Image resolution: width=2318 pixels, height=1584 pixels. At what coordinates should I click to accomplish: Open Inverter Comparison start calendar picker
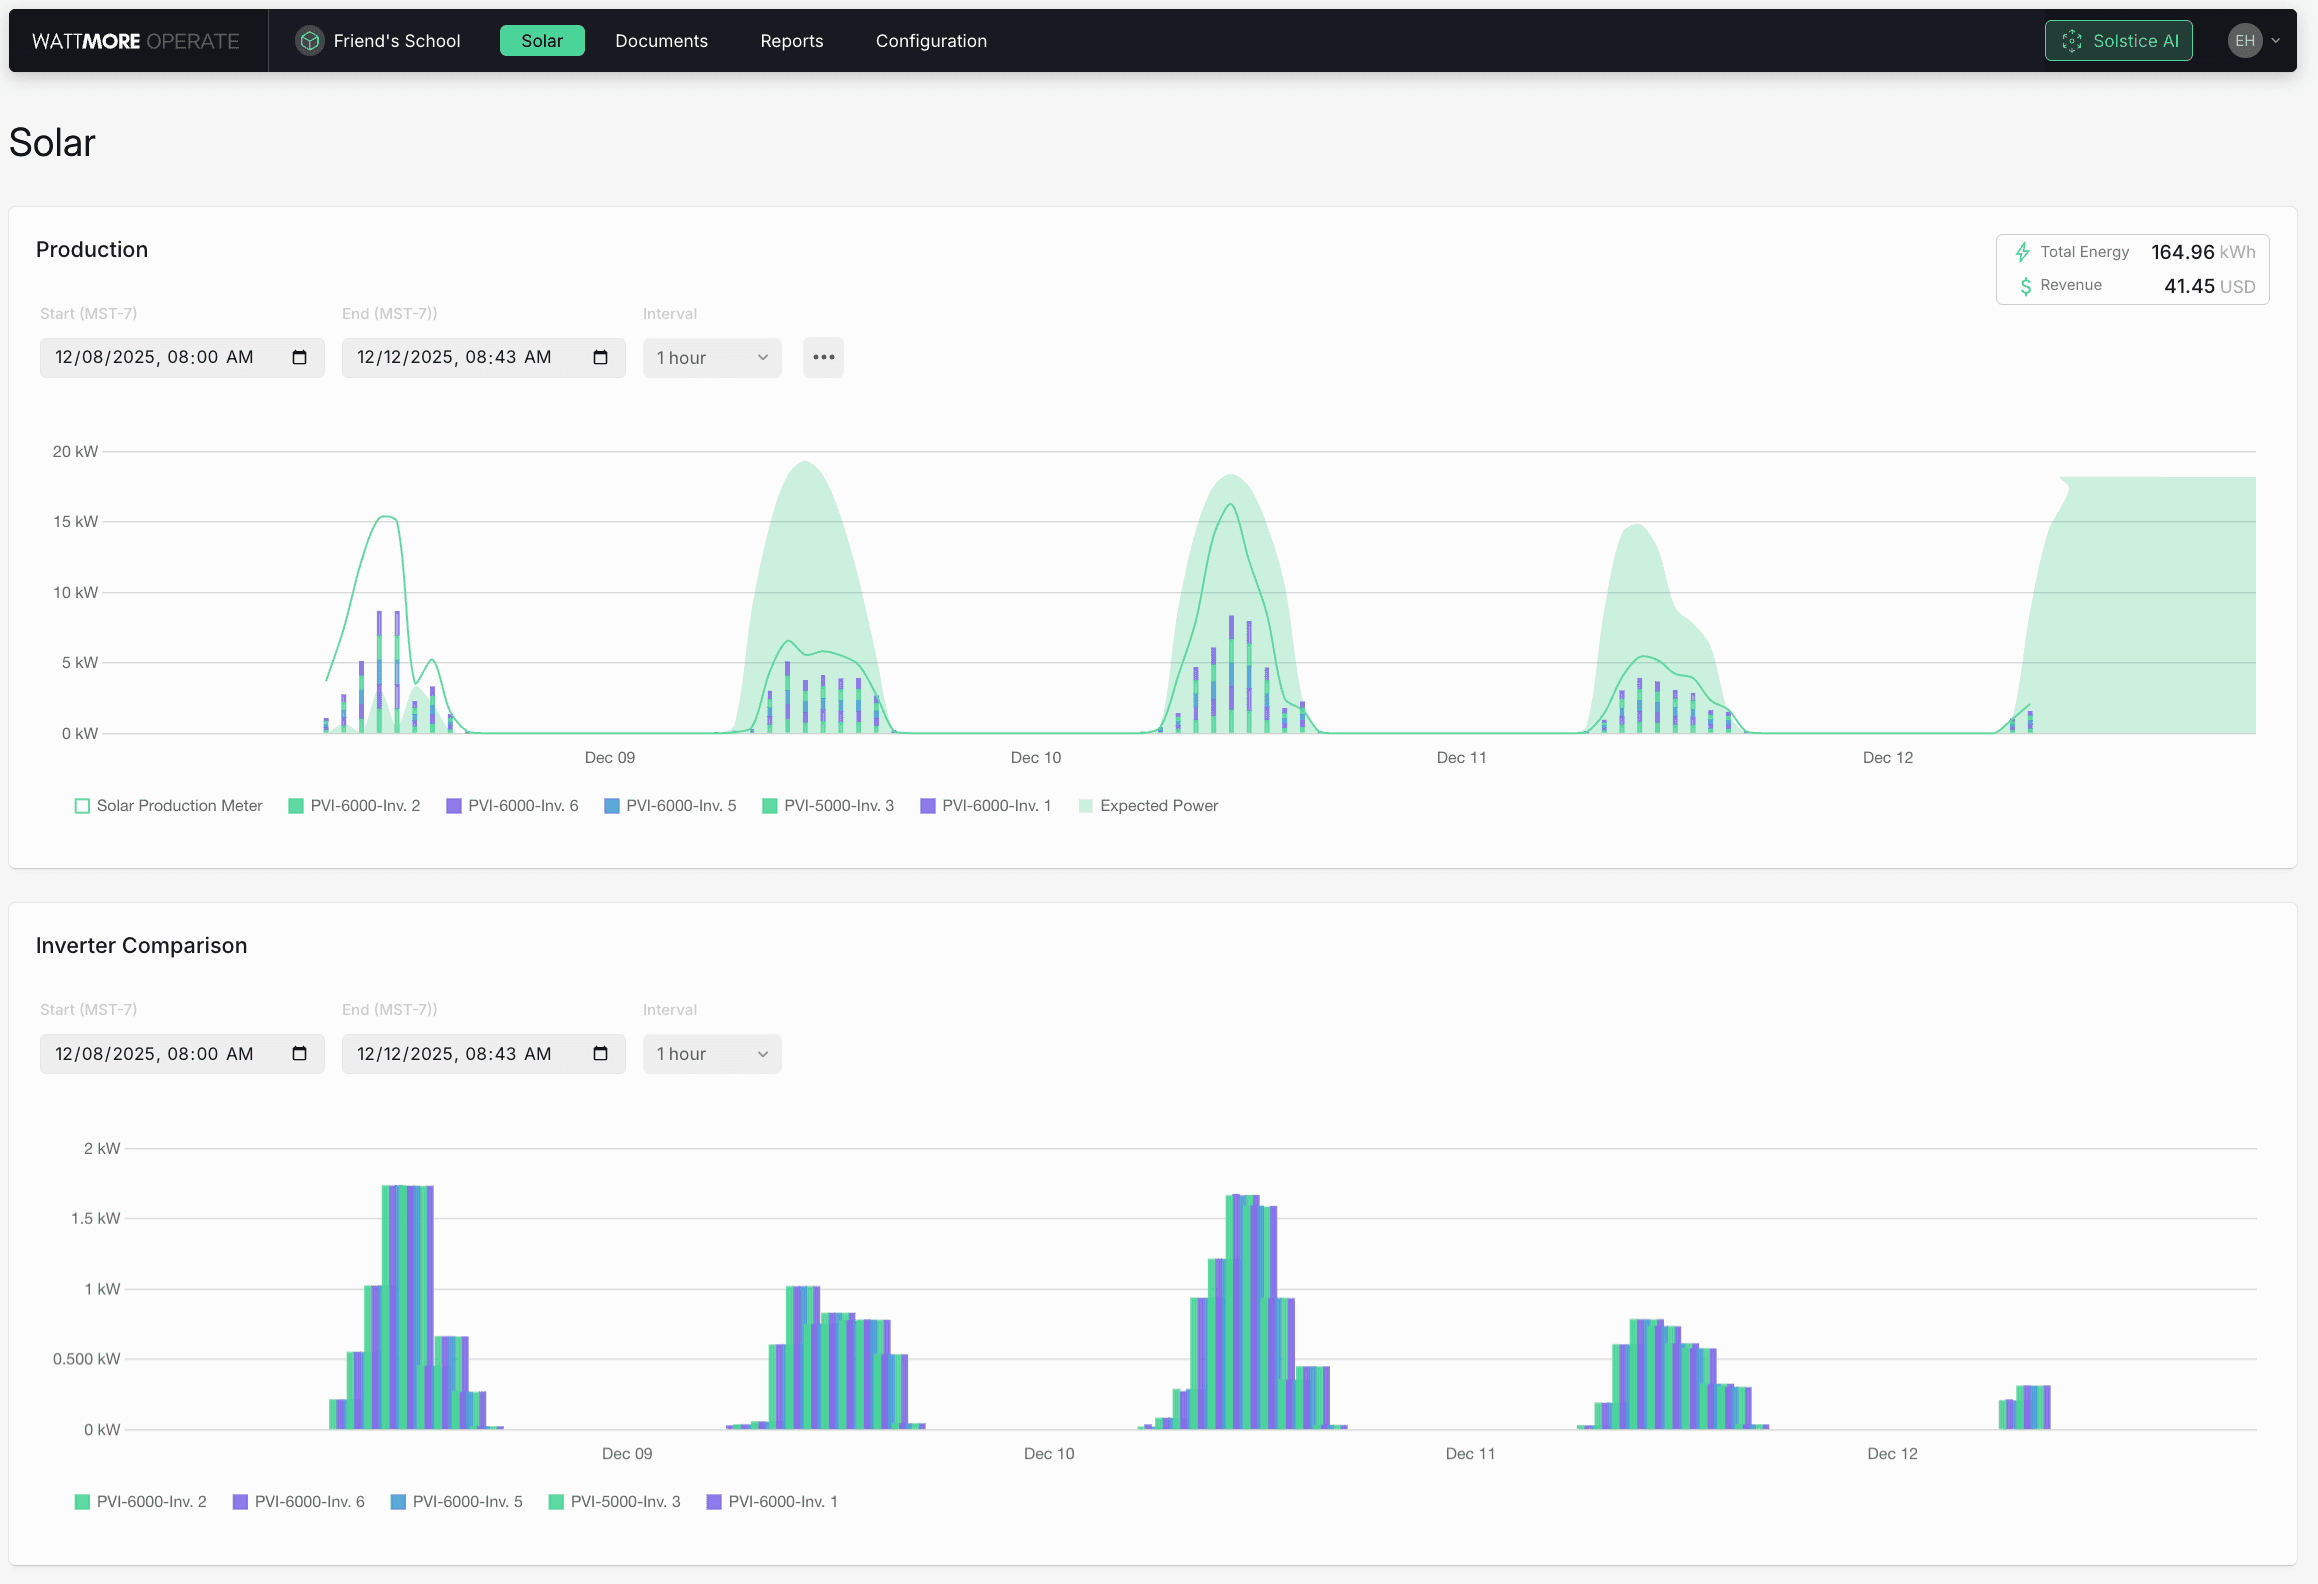coord(299,1054)
